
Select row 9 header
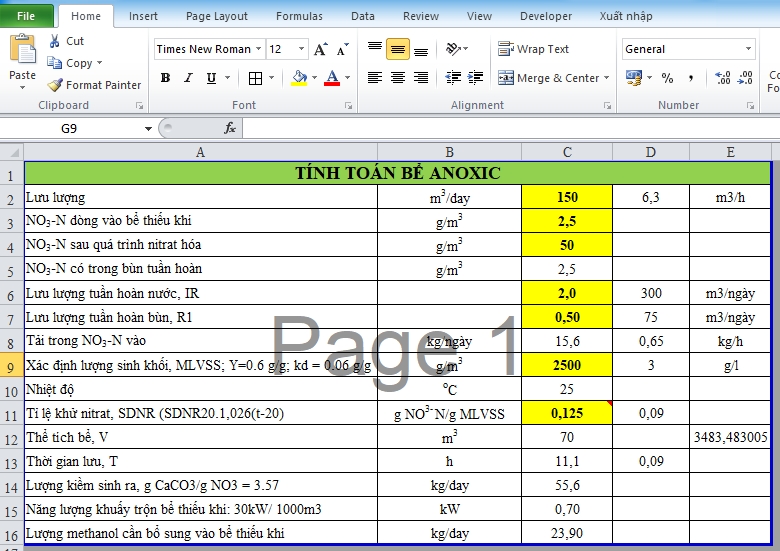click(11, 367)
